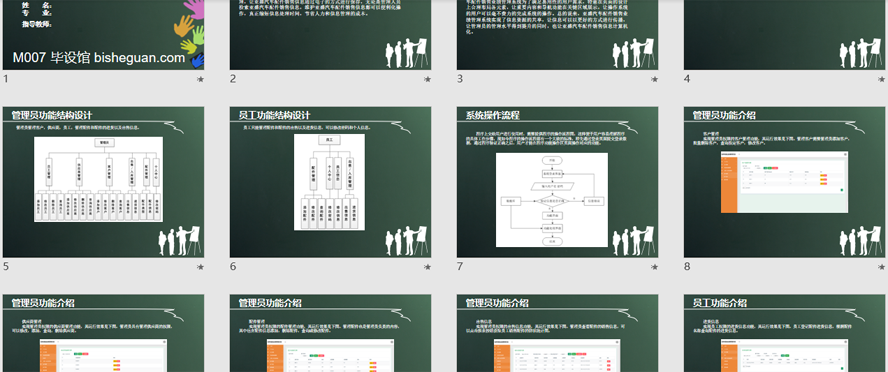This screenshot has height=372, width=888.
Task: Select slide 3 thumbnail
Action: tap(558, 35)
